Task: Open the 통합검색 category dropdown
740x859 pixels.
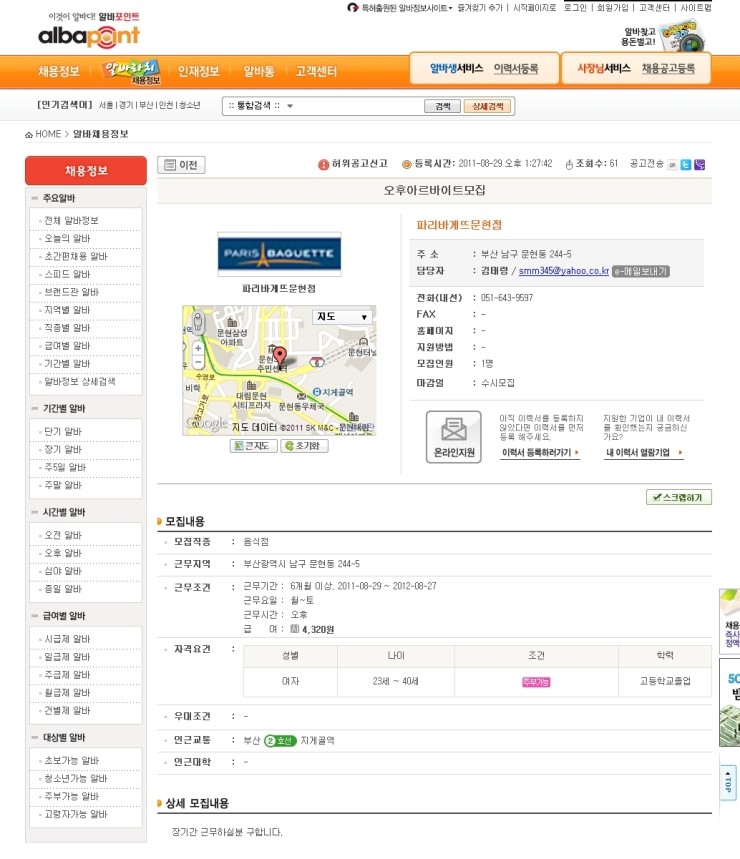Action: (x=261, y=106)
